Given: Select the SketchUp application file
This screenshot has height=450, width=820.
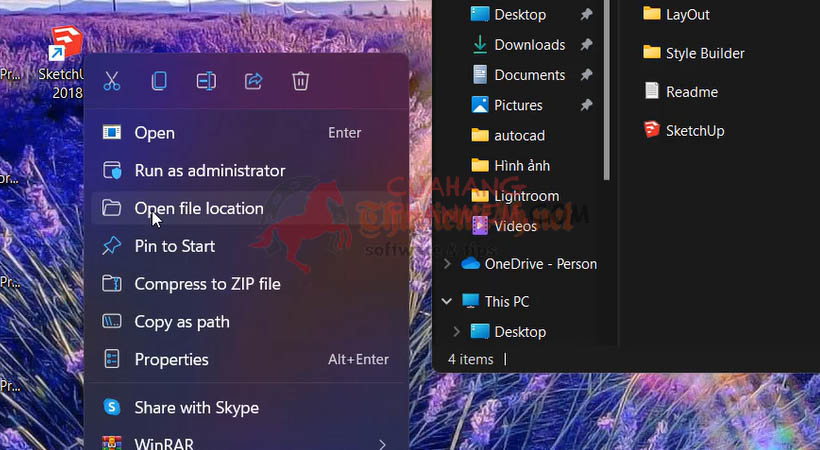Looking at the screenshot, I should point(684,130).
